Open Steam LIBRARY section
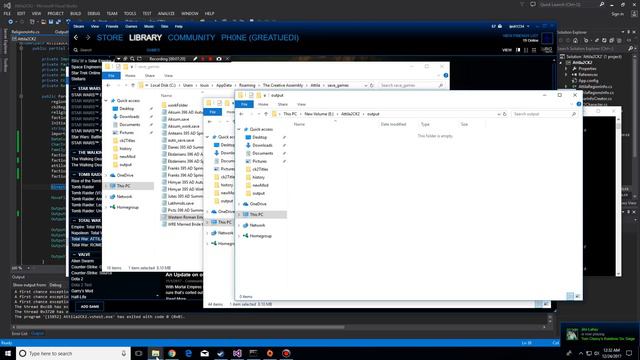 pyautogui.click(x=145, y=38)
